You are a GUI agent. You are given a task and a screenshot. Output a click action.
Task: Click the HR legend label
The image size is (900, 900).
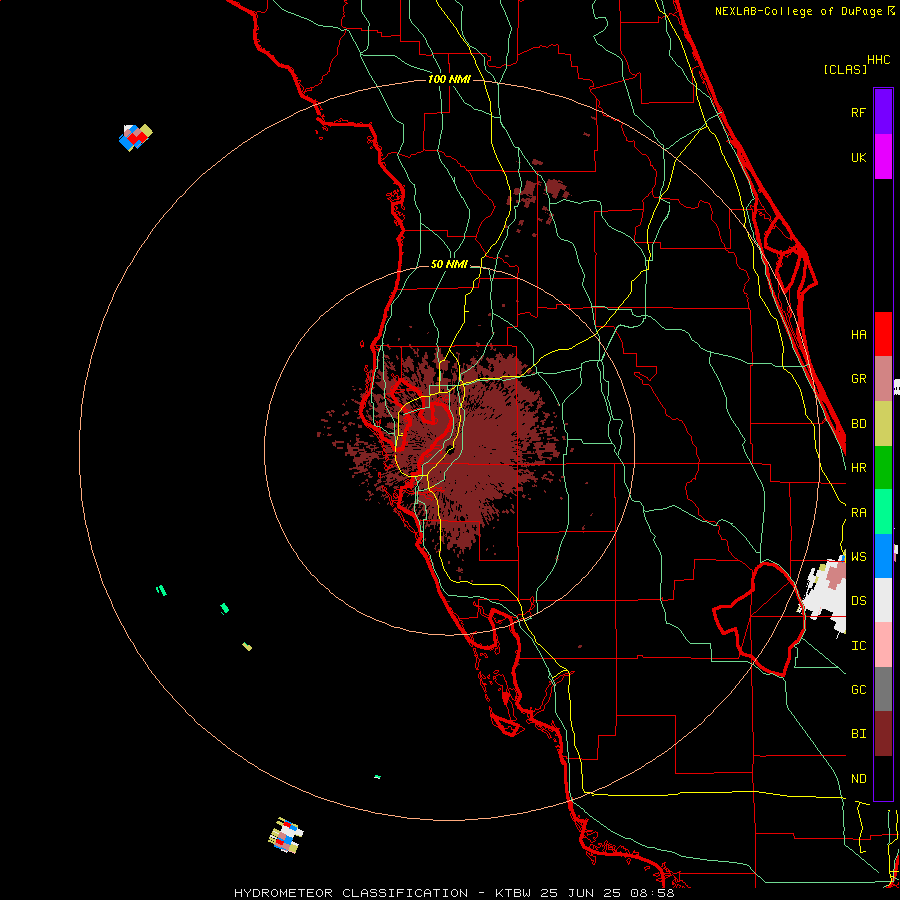coord(858,468)
